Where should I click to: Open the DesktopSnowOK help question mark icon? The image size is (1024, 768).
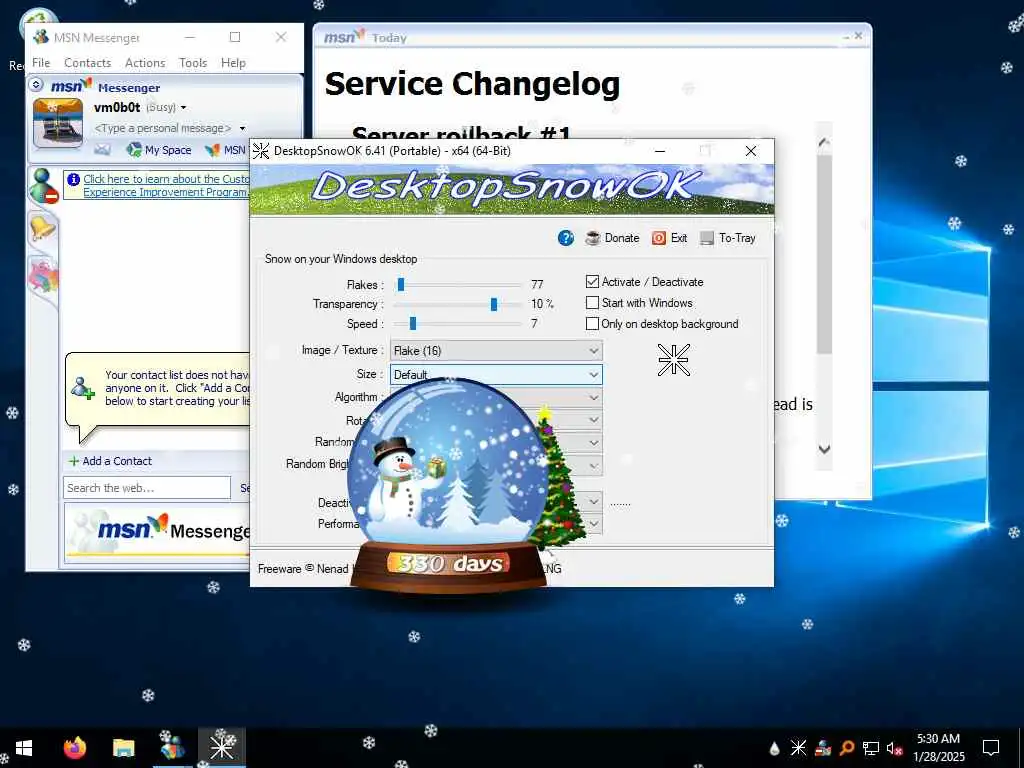click(x=566, y=238)
